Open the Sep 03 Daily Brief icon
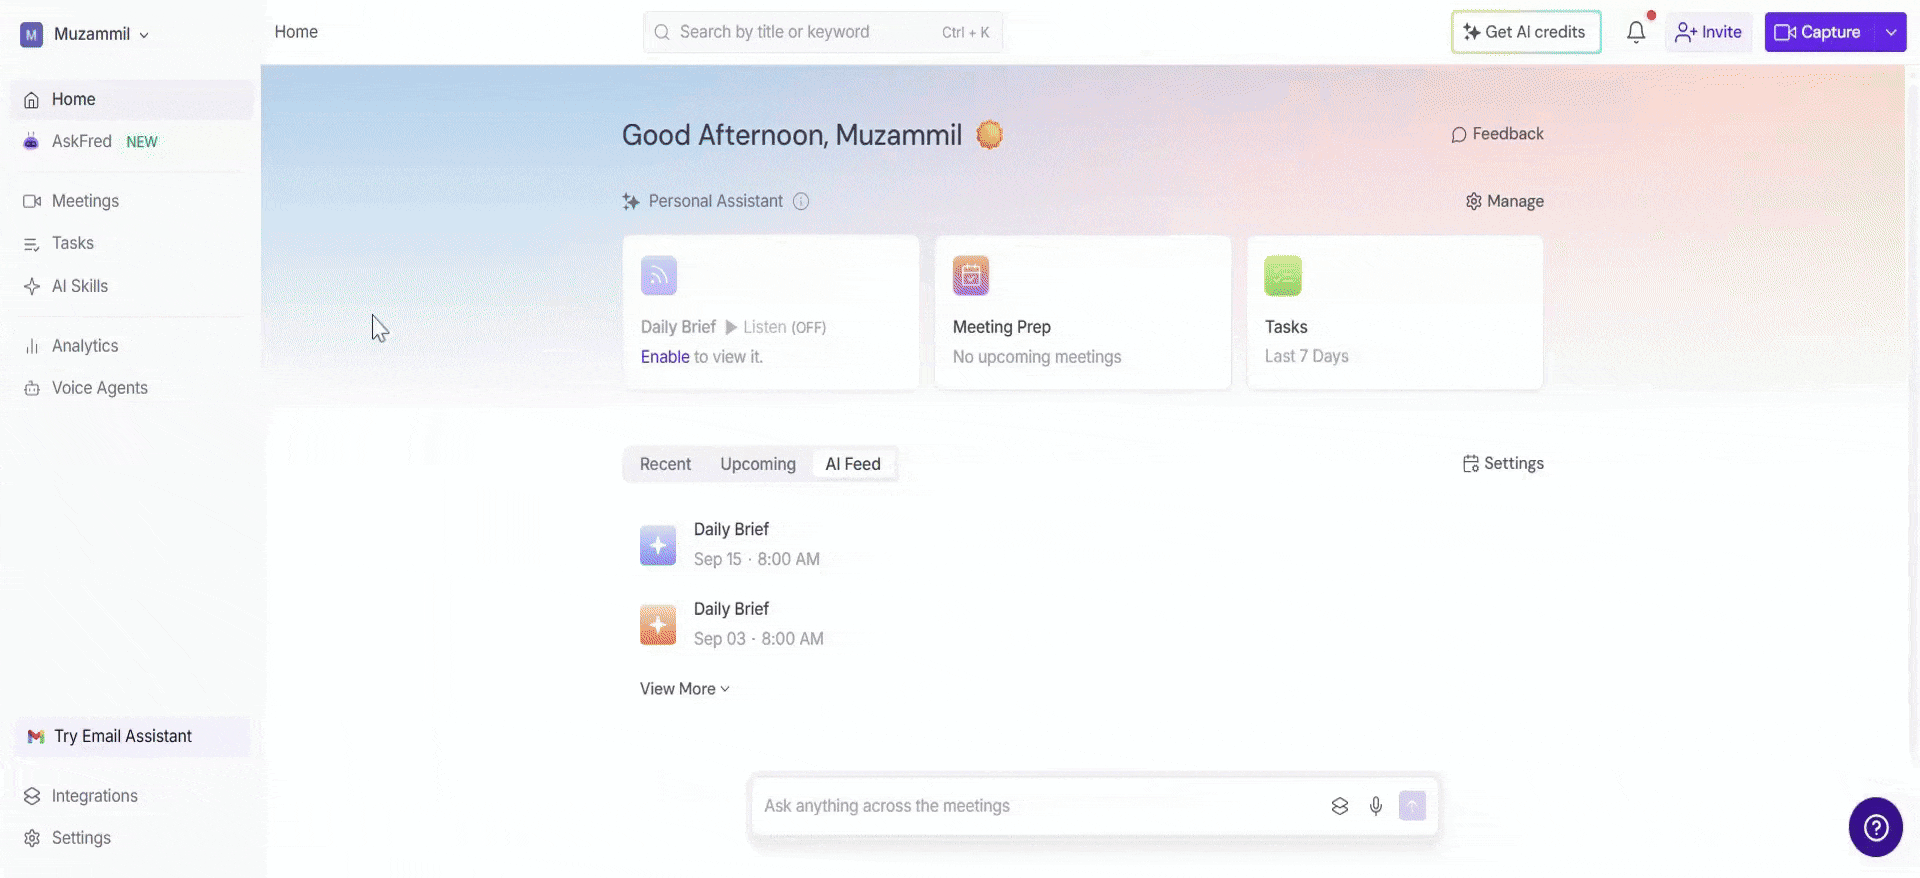Image resolution: width=1920 pixels, height=878 pixels. click(658, 625)
